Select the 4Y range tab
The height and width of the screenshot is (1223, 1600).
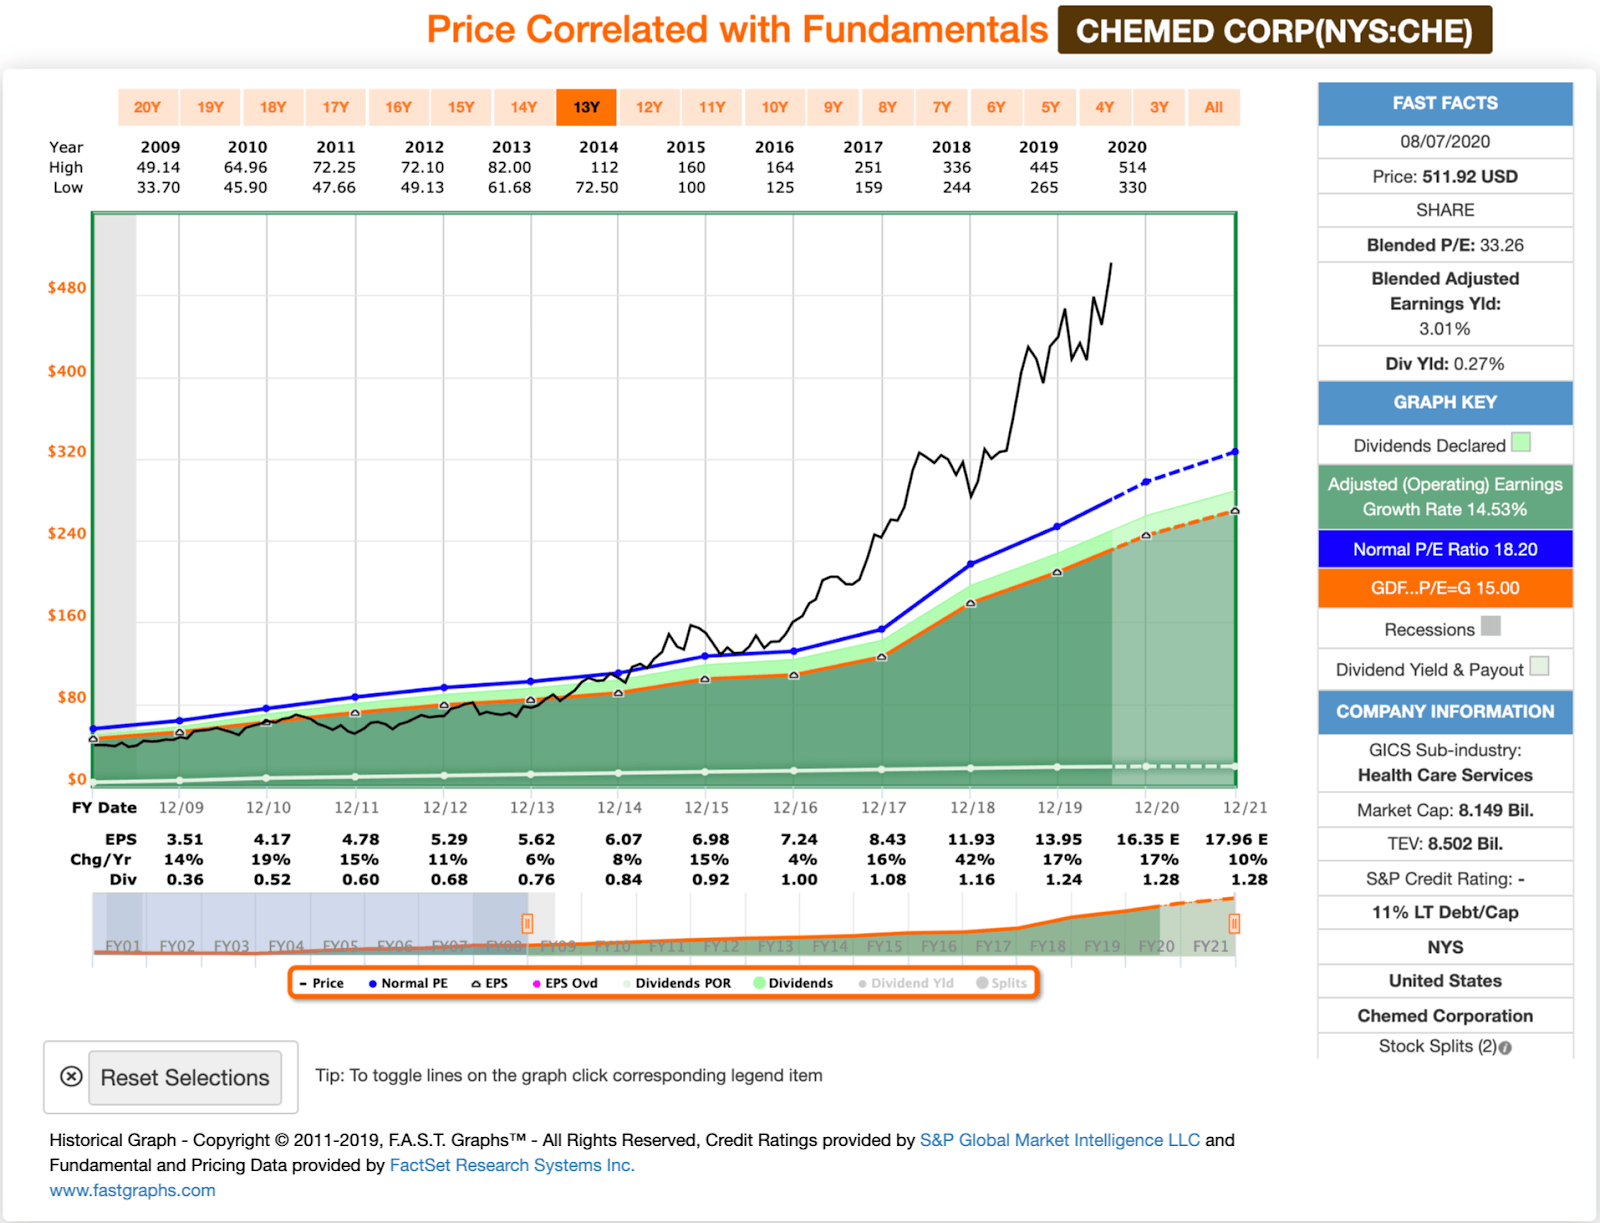[1105, 107]
